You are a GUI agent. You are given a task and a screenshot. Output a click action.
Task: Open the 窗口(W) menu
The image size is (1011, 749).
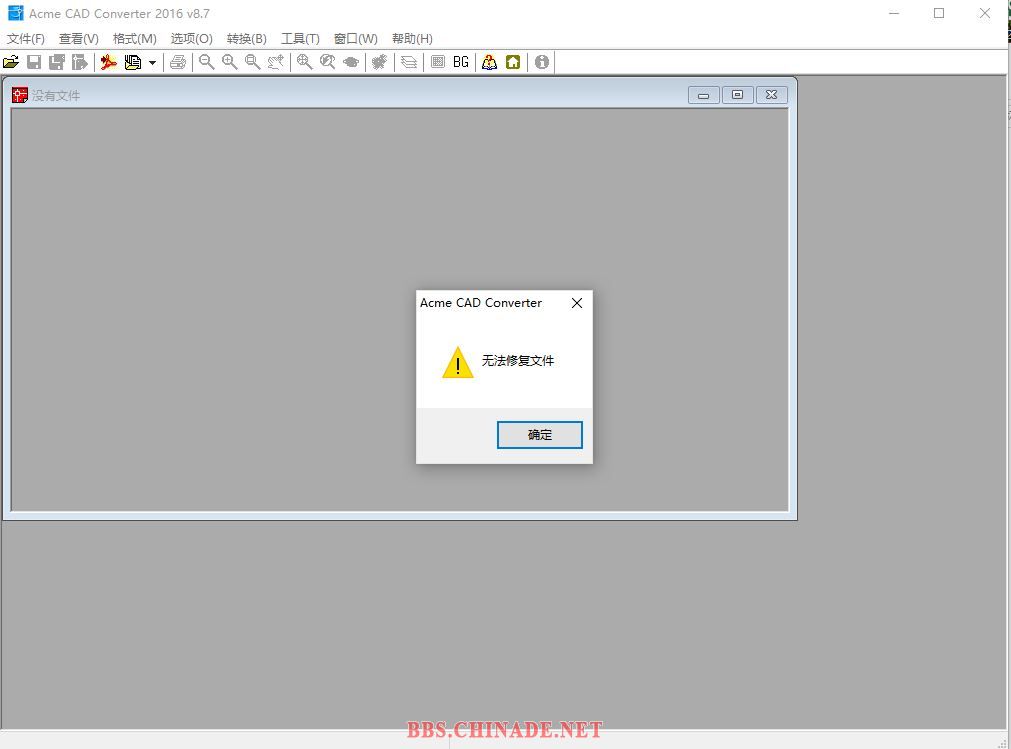(356, 39)
